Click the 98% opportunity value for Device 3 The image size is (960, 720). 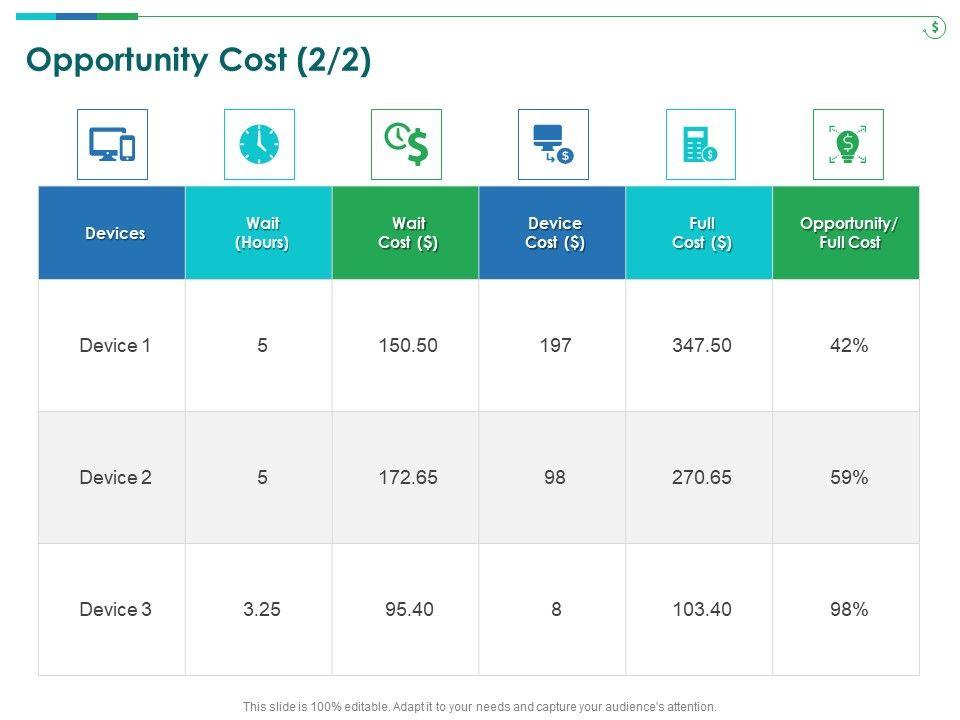[848, 609]
